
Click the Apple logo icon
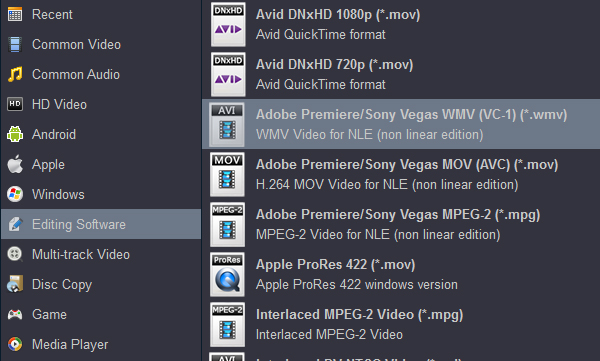tap(15, 164)
